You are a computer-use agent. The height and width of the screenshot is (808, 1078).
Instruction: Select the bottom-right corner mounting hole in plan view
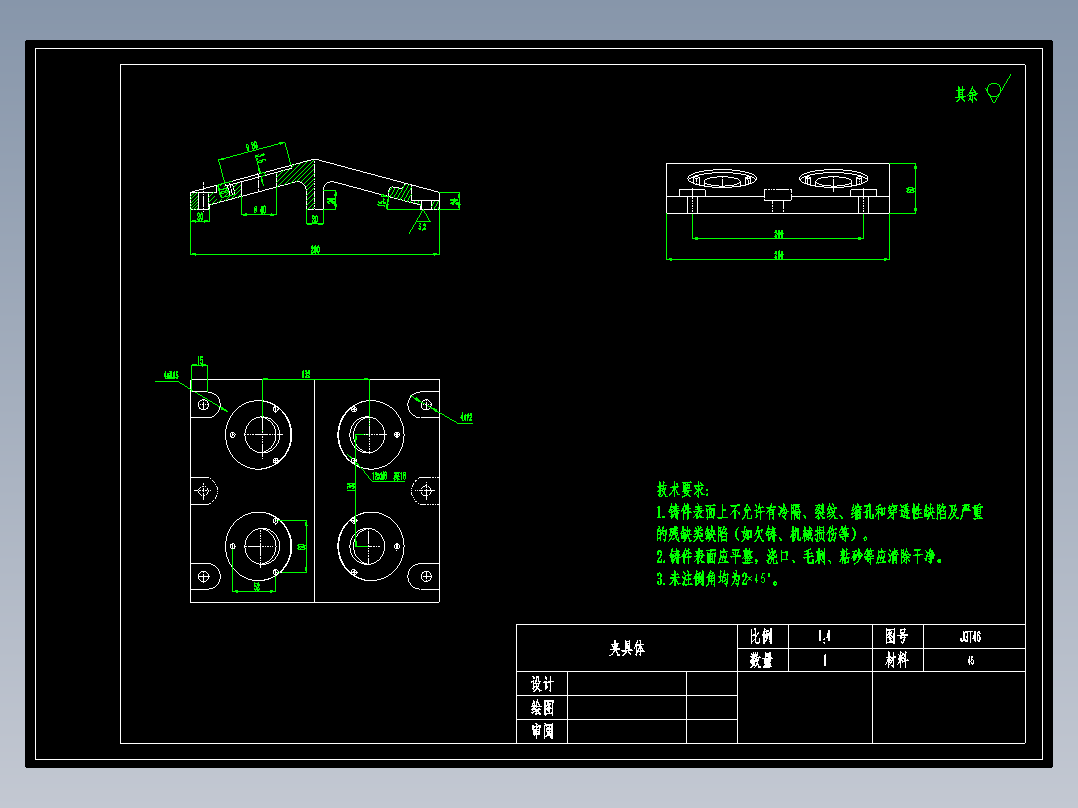pos(426,576)
